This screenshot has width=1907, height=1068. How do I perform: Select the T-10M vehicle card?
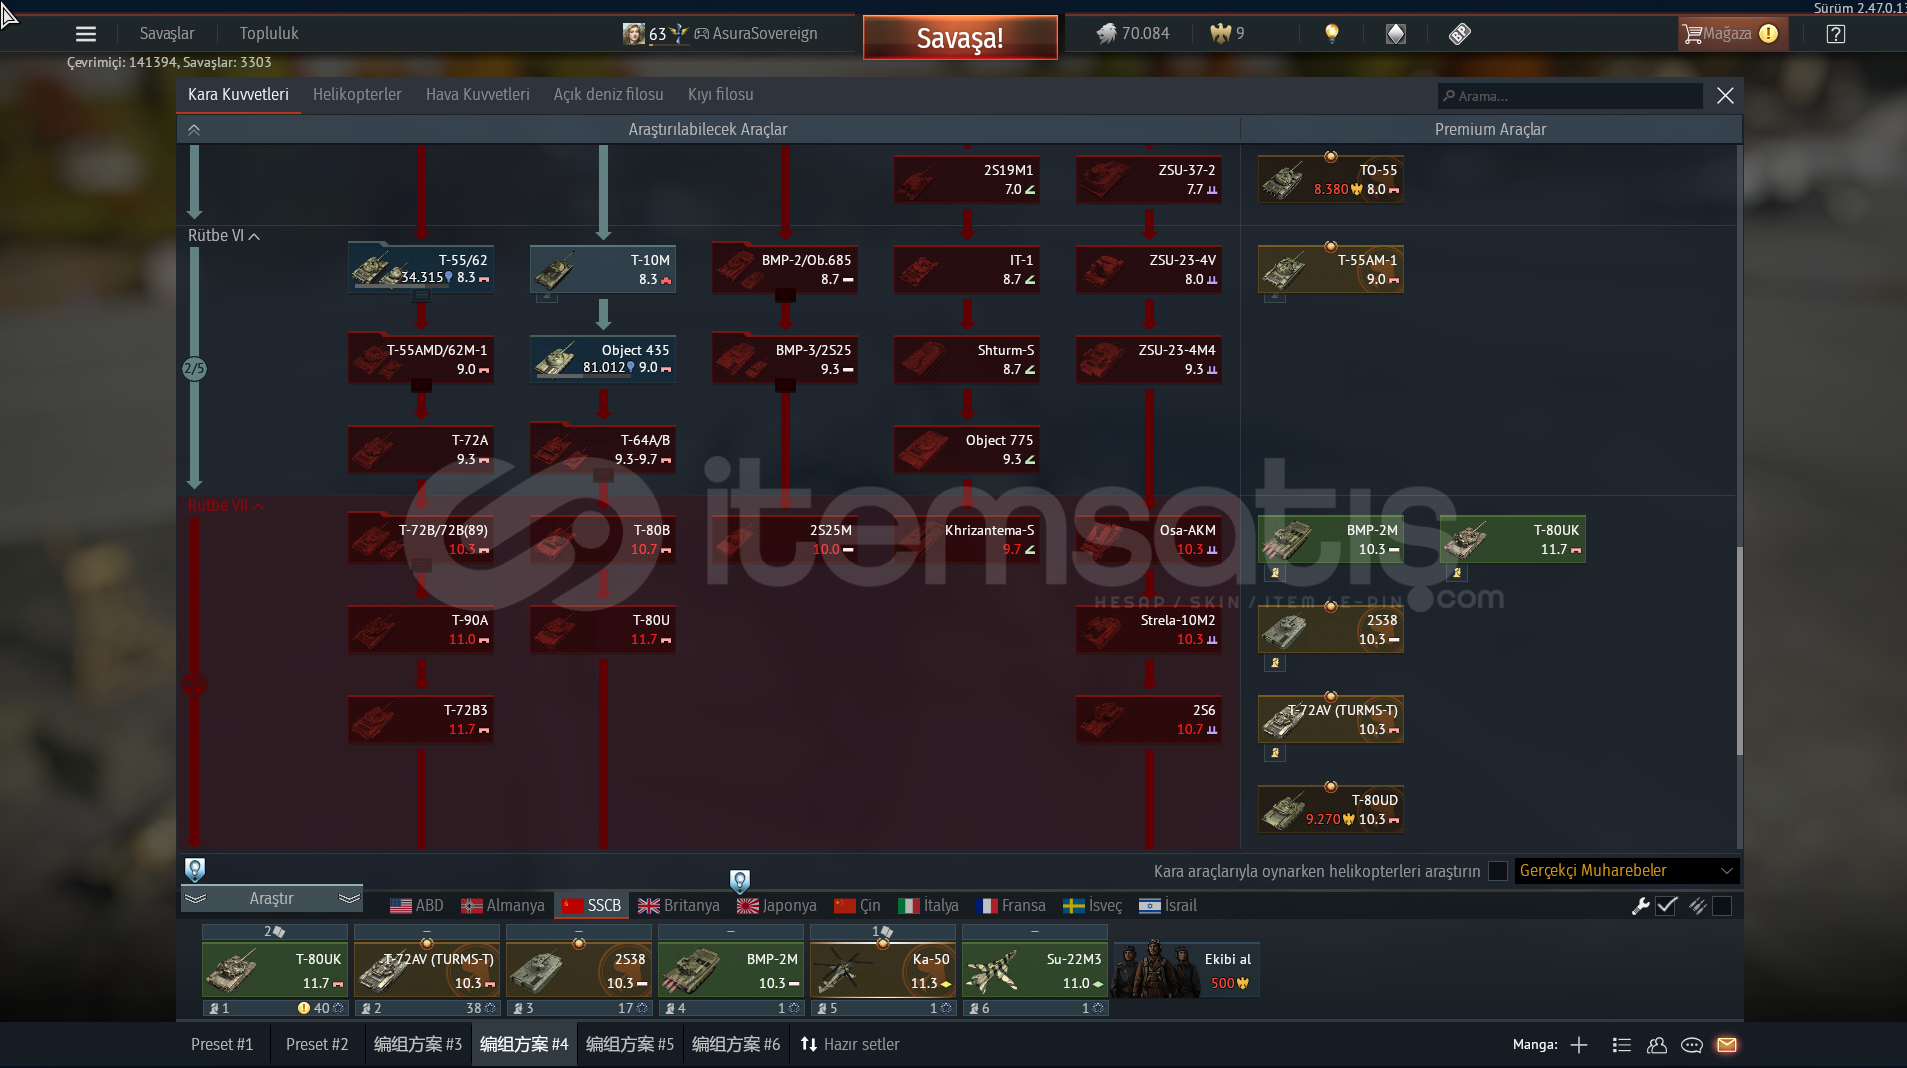(x=603, y=269)
